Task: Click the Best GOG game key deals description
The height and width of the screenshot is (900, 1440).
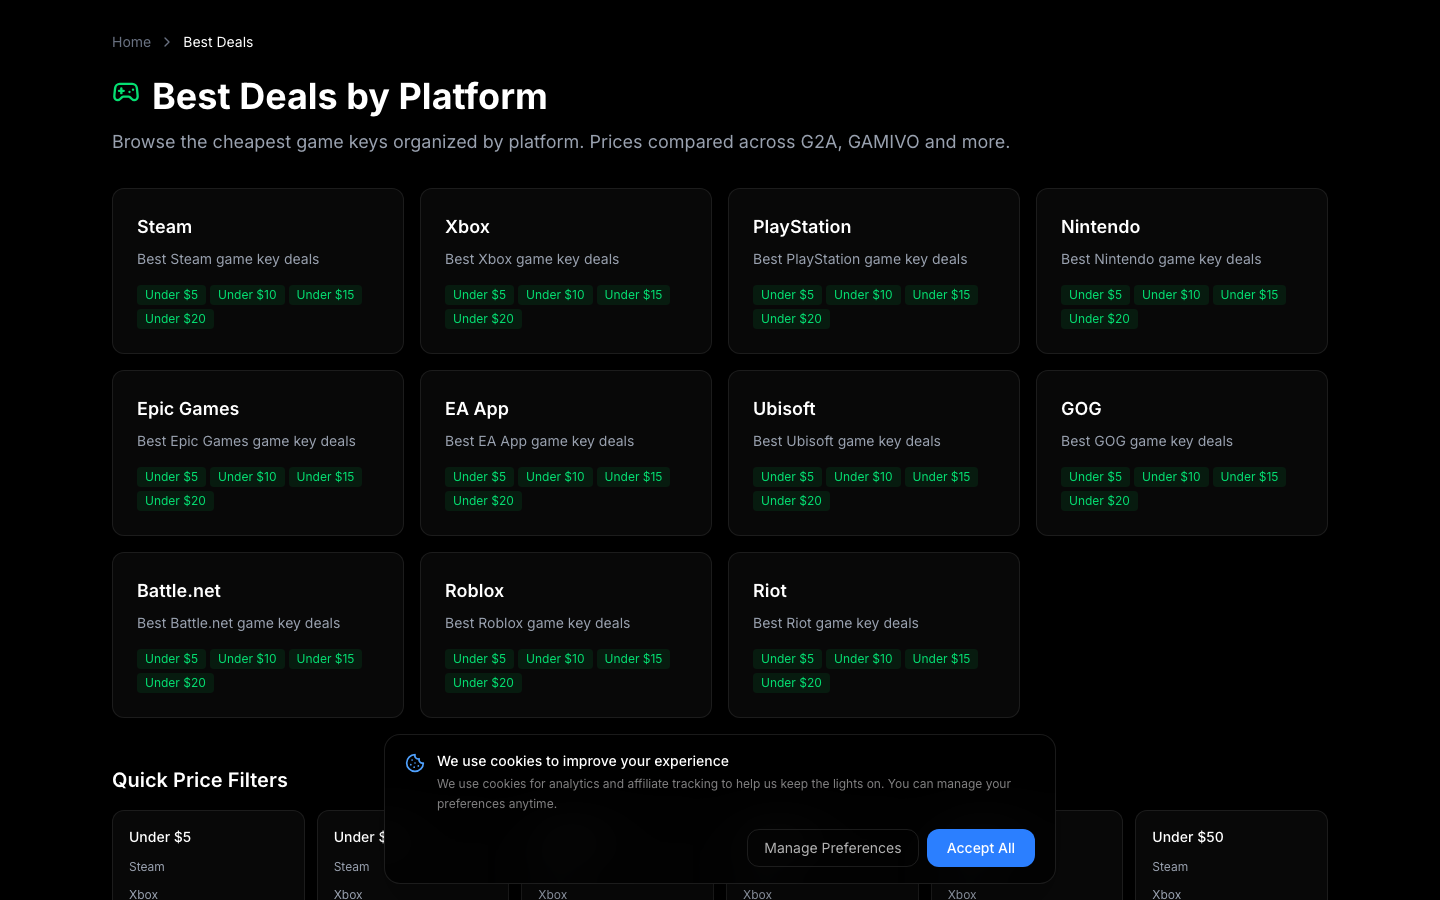Action: [1147, 441]
